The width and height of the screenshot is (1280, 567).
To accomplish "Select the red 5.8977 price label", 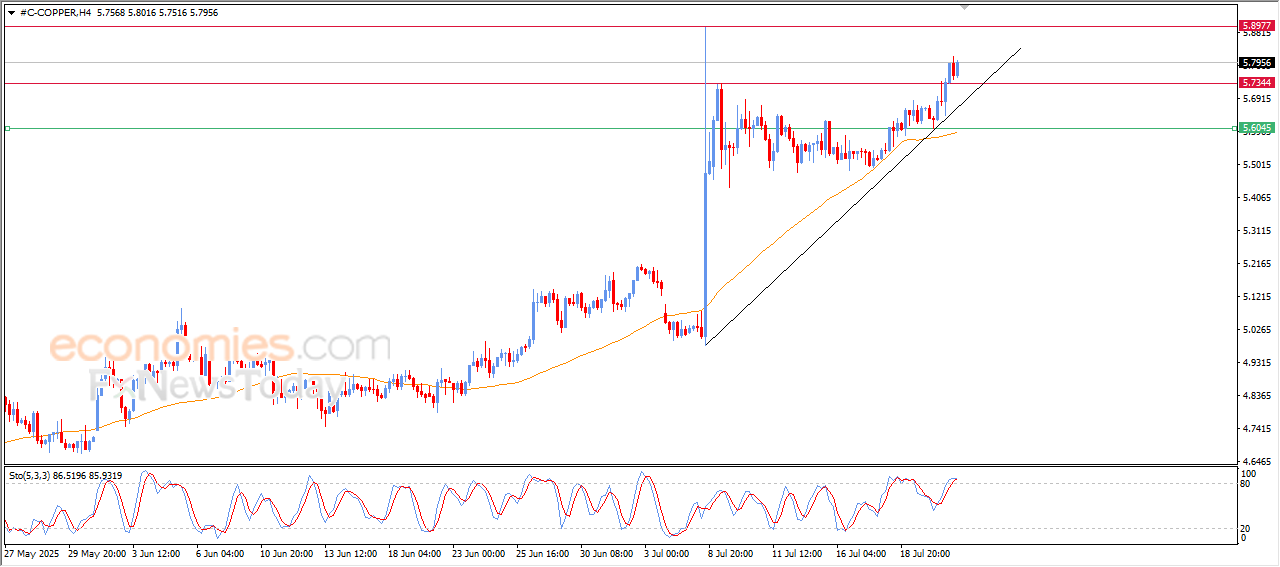I will click(x=1255, y=26).
